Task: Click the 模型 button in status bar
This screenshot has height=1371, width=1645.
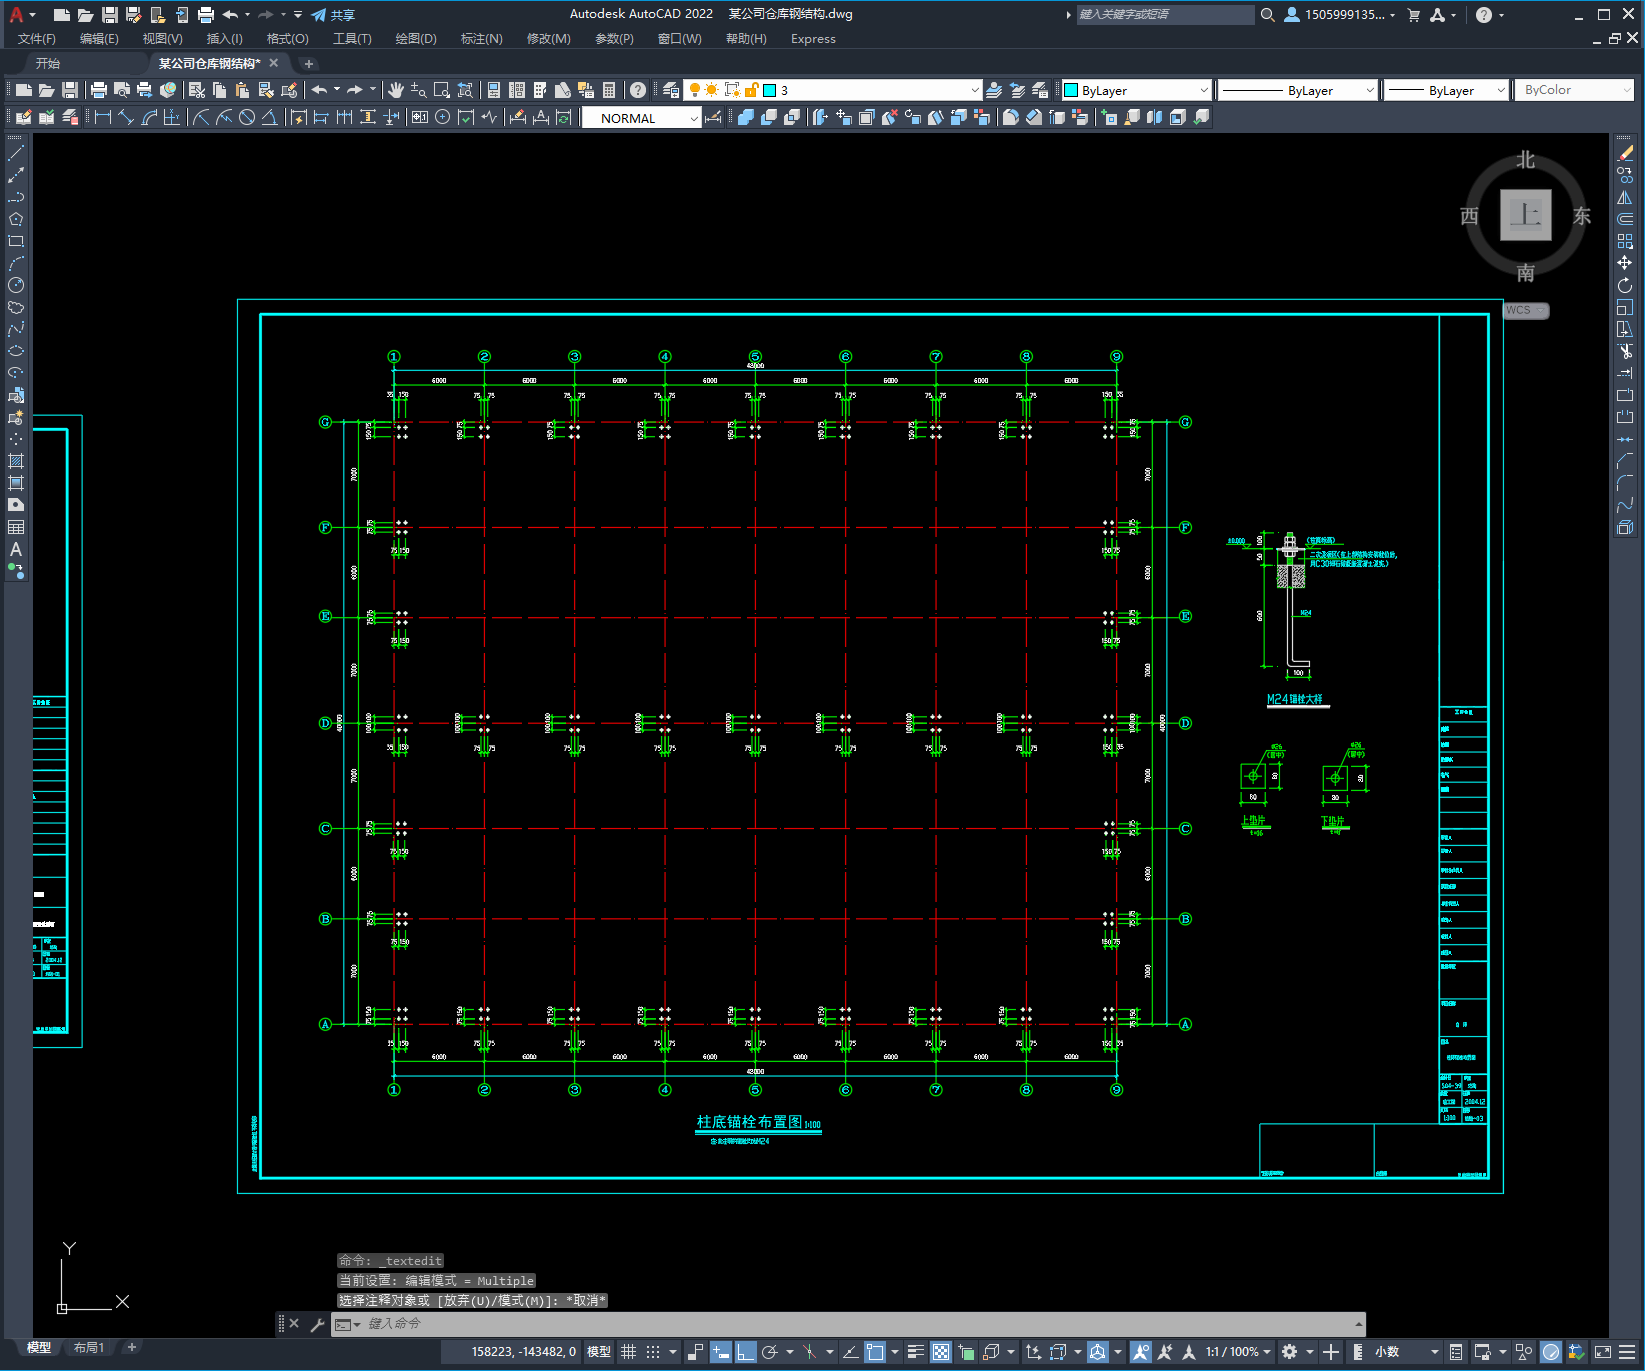Action: point(599,1352)
